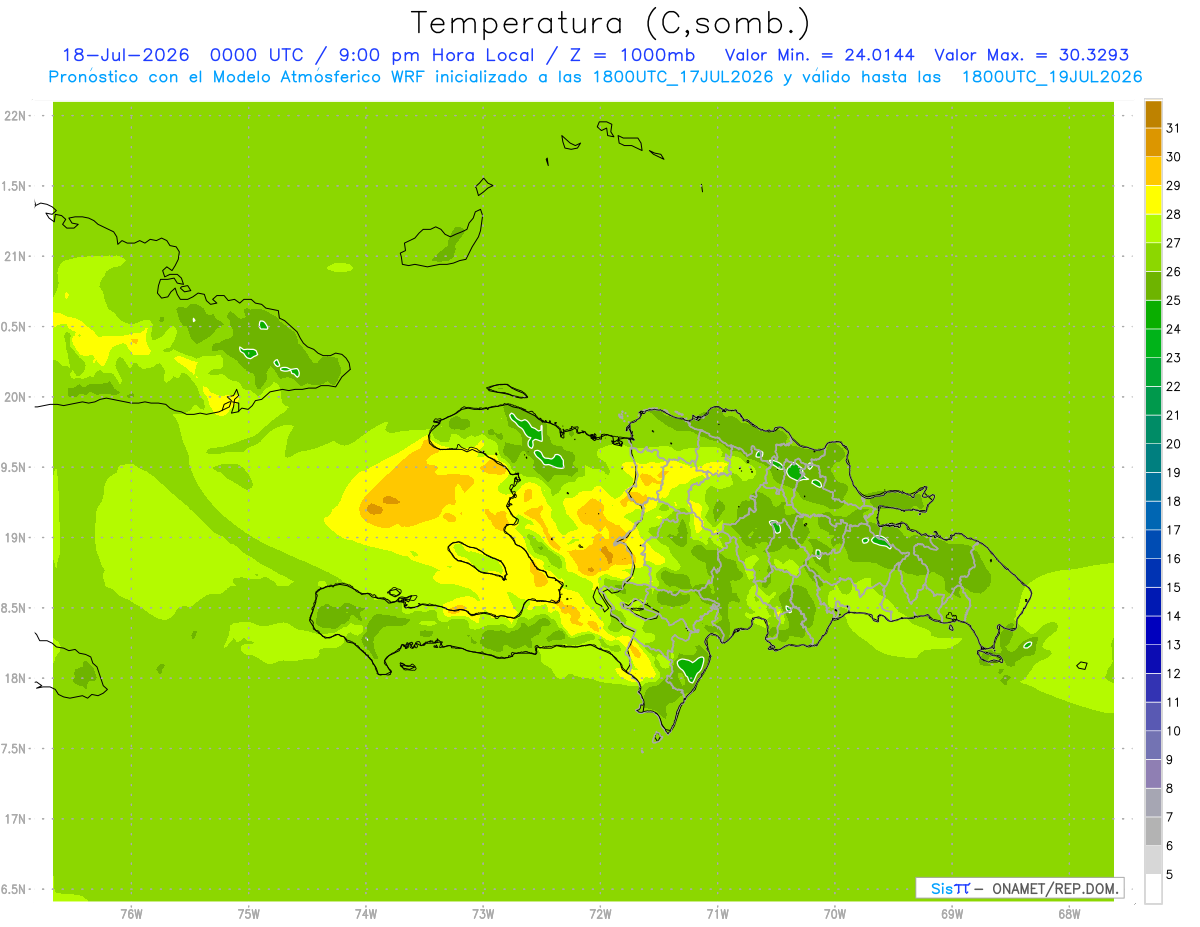Screen dimensions: 1200x927
Task: Click the Temperatura (C,somb.) chart title
Action: pos(610,23)
